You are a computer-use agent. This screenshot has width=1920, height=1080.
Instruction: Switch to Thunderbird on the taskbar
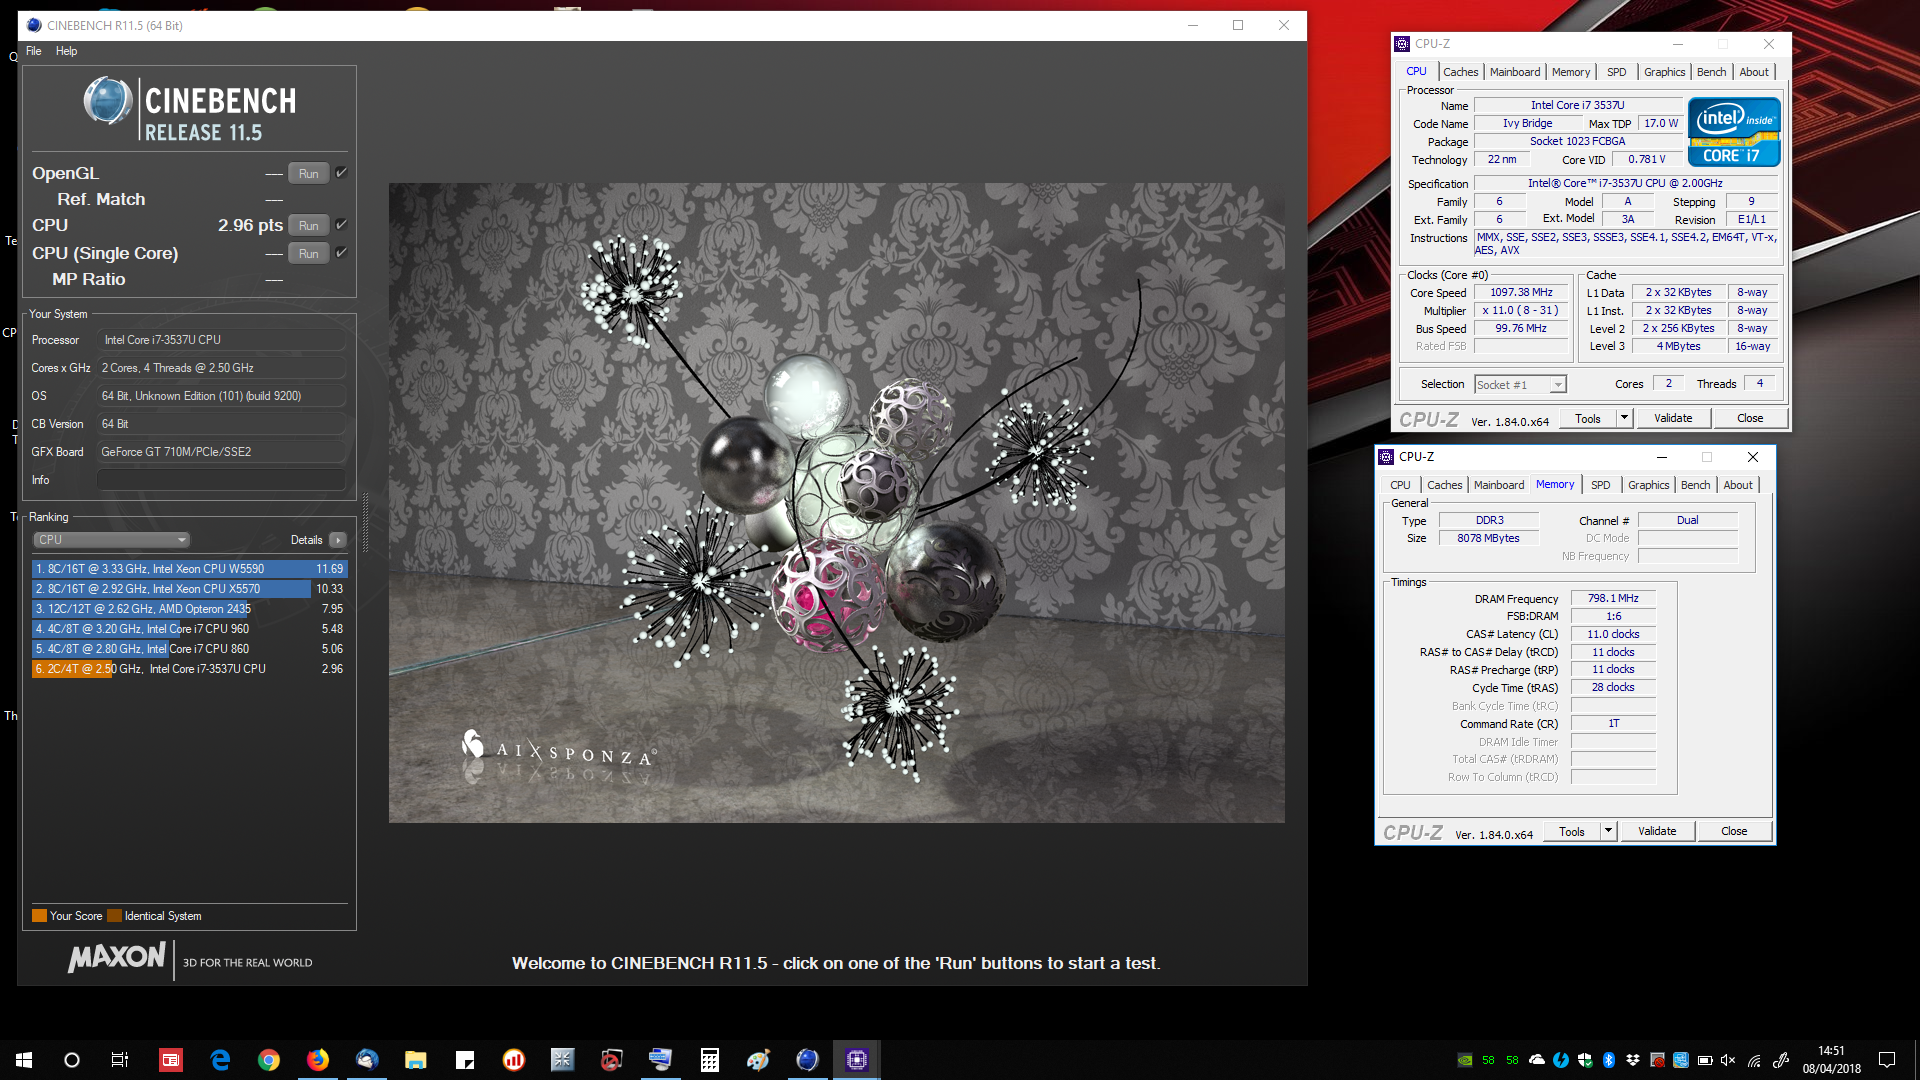point(367,1060)
